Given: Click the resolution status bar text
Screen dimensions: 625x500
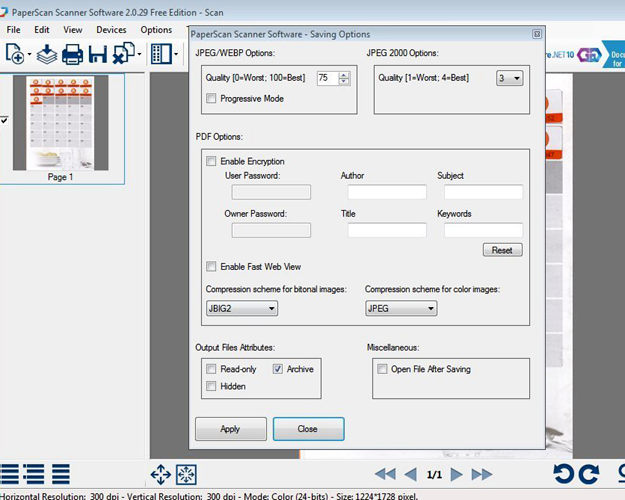Looking at the screenshot, I should [209, 496].
